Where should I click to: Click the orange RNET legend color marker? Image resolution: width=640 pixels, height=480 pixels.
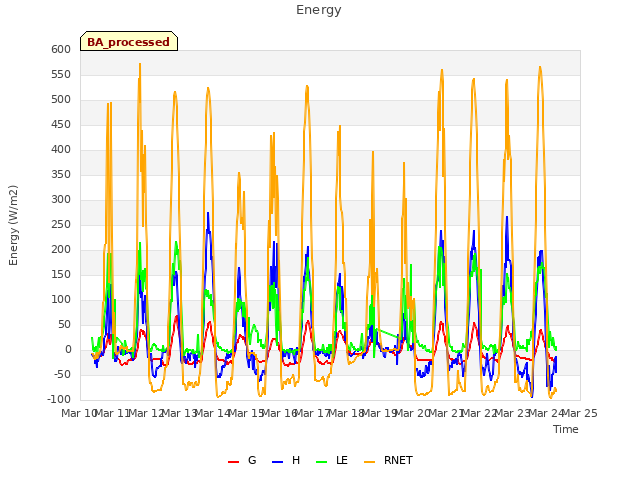coord(369,462)
